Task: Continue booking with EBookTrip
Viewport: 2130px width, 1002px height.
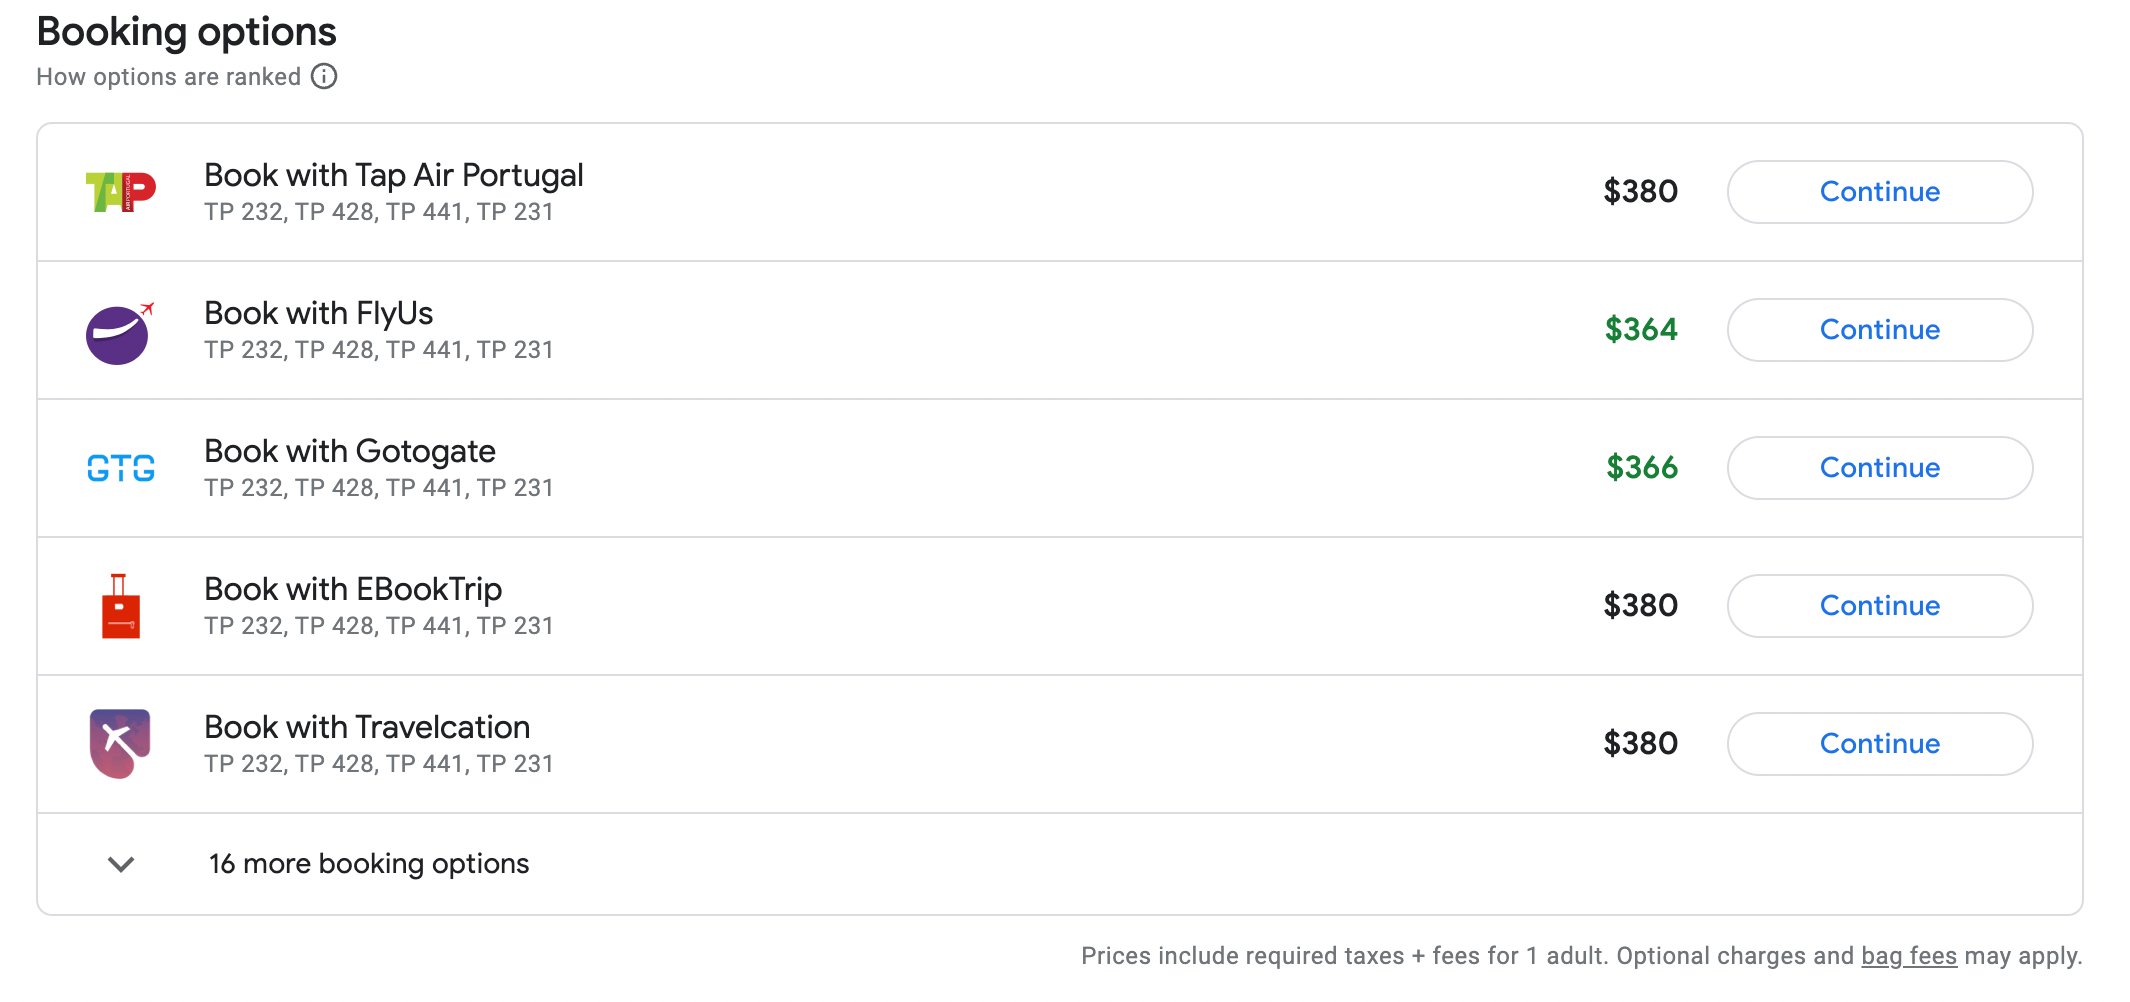Action: [x=1879, y=606]
